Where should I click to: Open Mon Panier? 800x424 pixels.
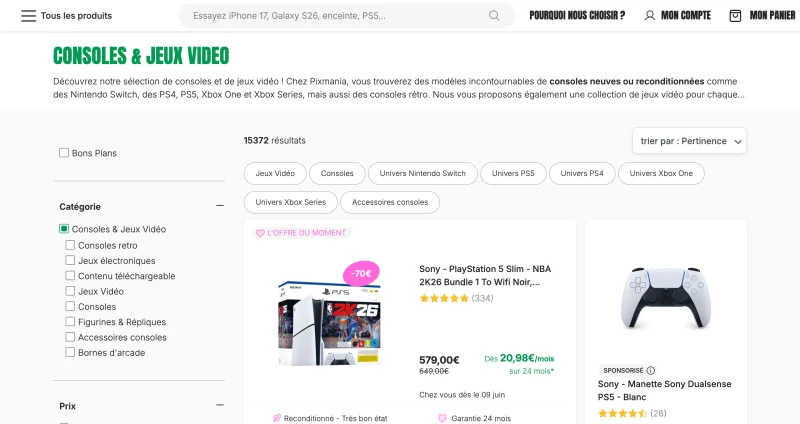click(772, 15)
